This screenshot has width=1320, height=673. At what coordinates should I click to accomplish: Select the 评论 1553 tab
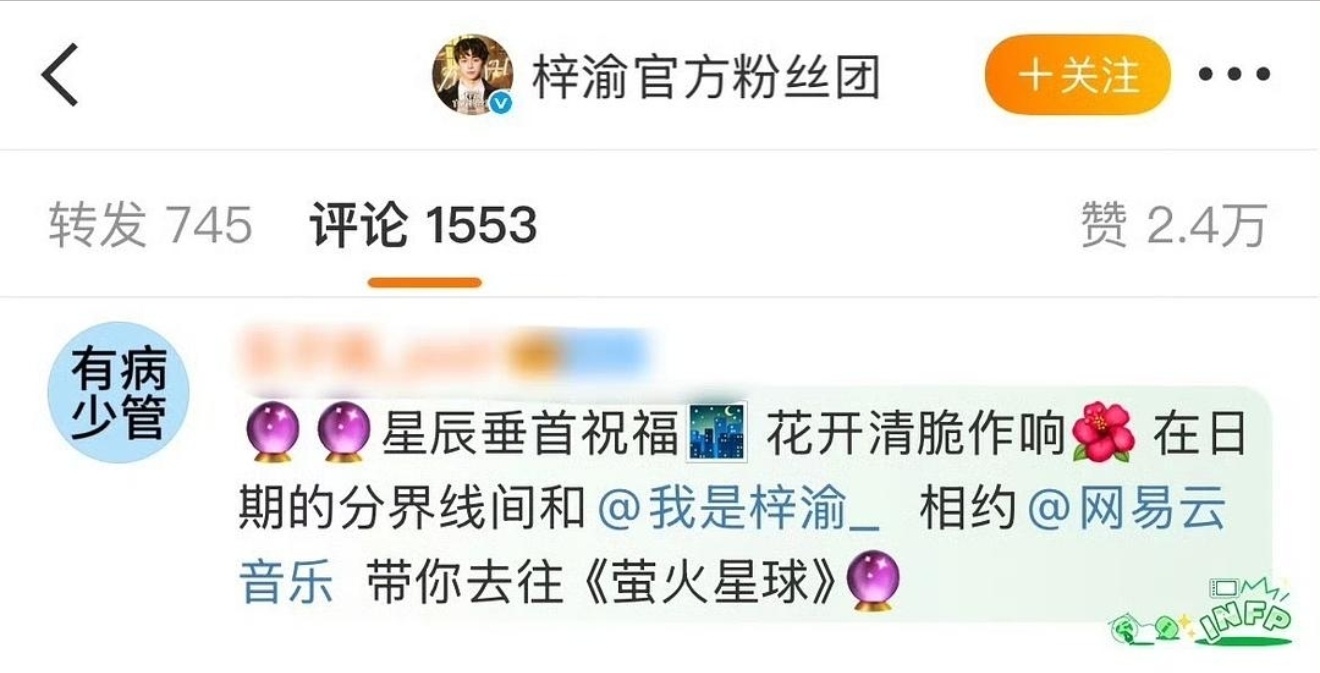pyautogui.click(x=424, y=224)
